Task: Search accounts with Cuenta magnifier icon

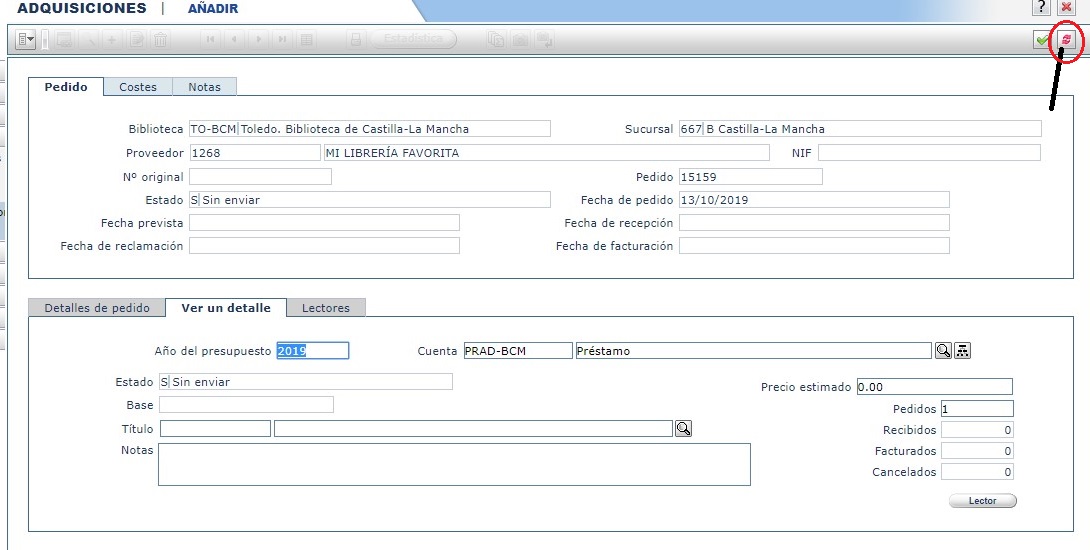Action: coord(943,351)
